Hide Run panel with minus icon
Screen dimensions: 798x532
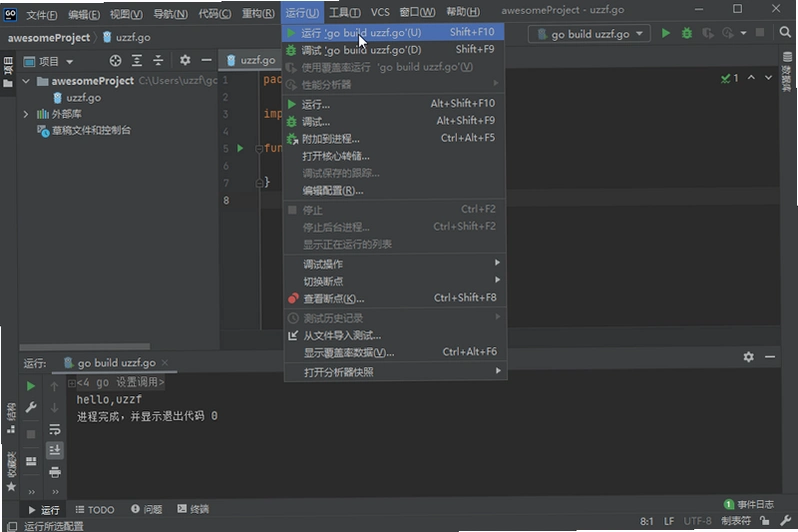(770, 357)
